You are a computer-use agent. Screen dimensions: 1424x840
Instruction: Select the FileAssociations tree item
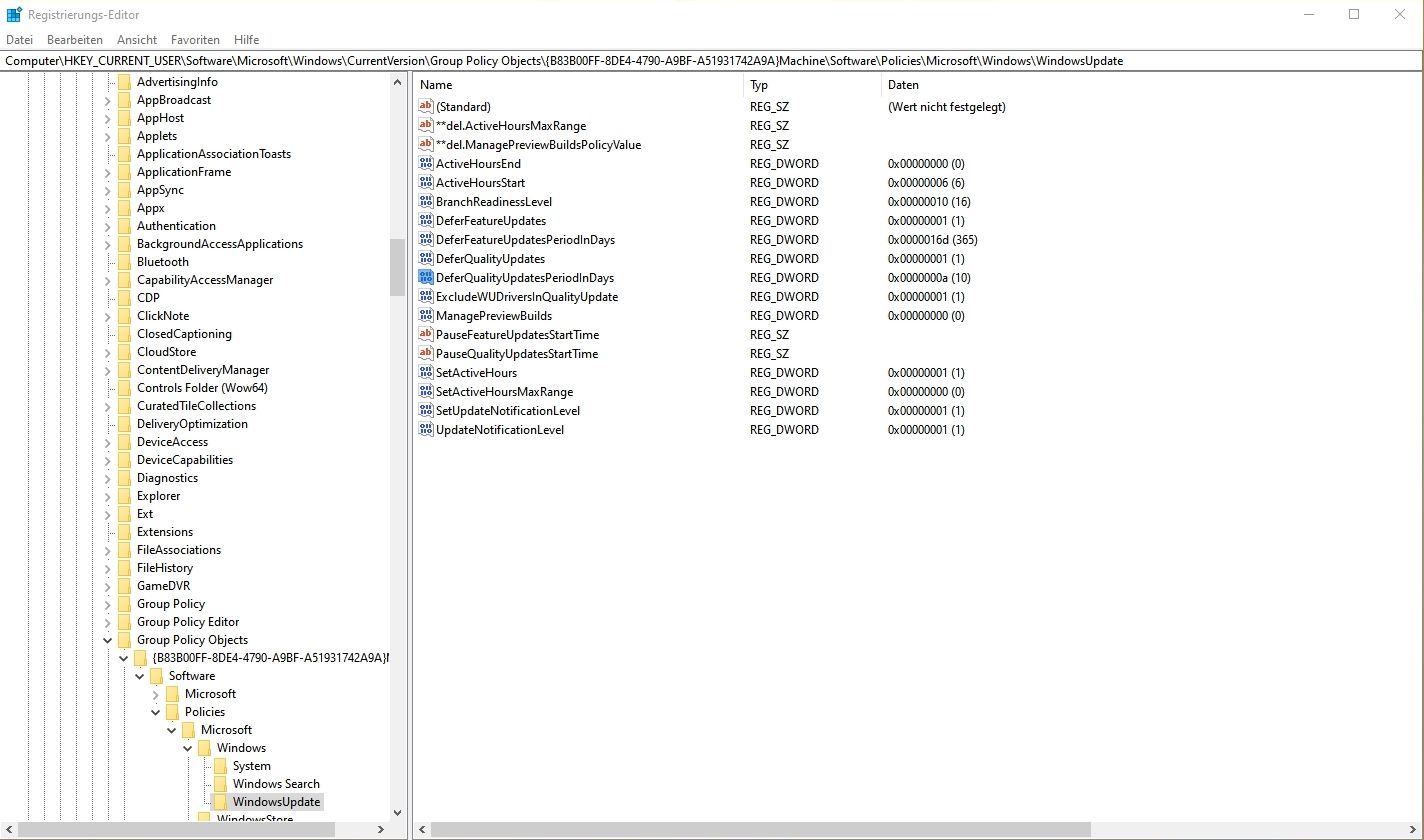179,550
